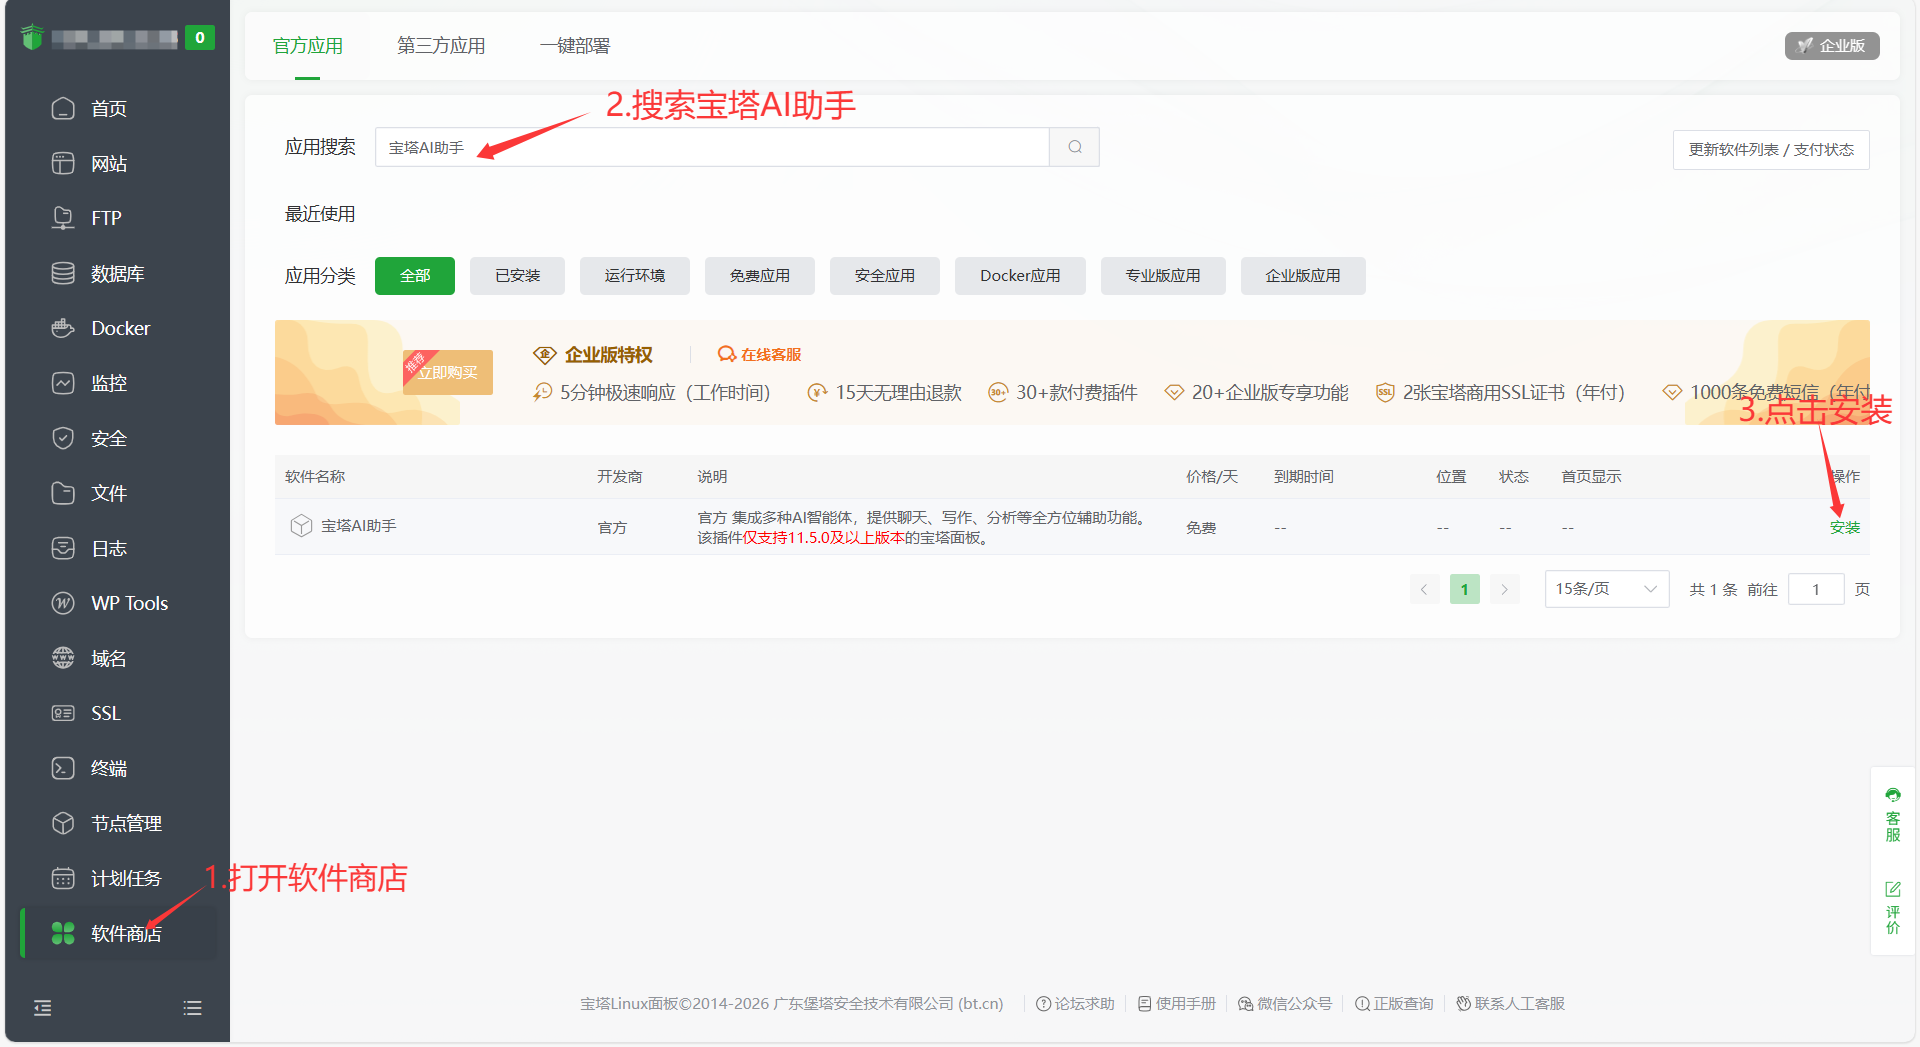
Task: Go to next page with right chevron
Action: click(x=1504, y=589)
